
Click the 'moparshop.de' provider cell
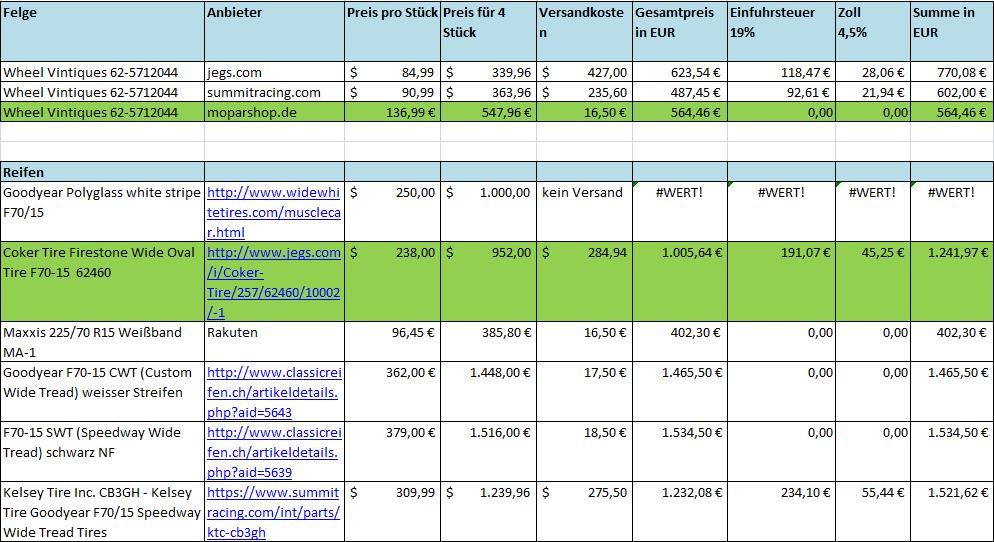274,112
